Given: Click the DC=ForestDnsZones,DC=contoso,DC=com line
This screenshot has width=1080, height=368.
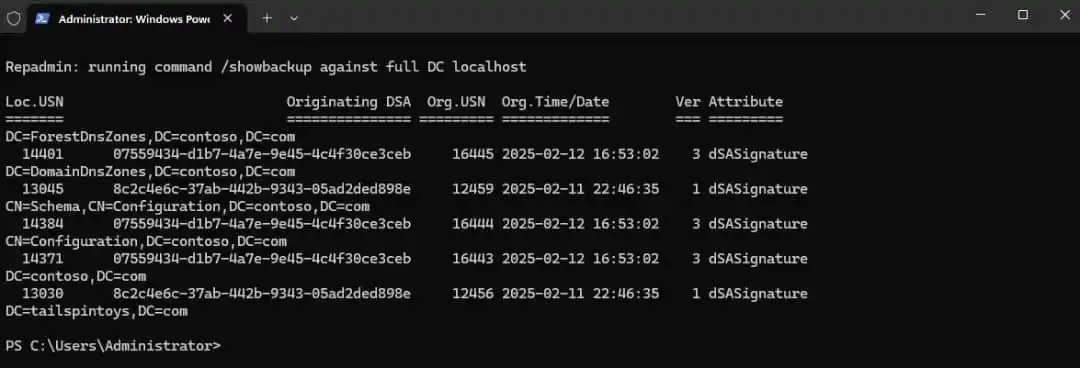Looking at the screenshot, I should pos(150,136).
